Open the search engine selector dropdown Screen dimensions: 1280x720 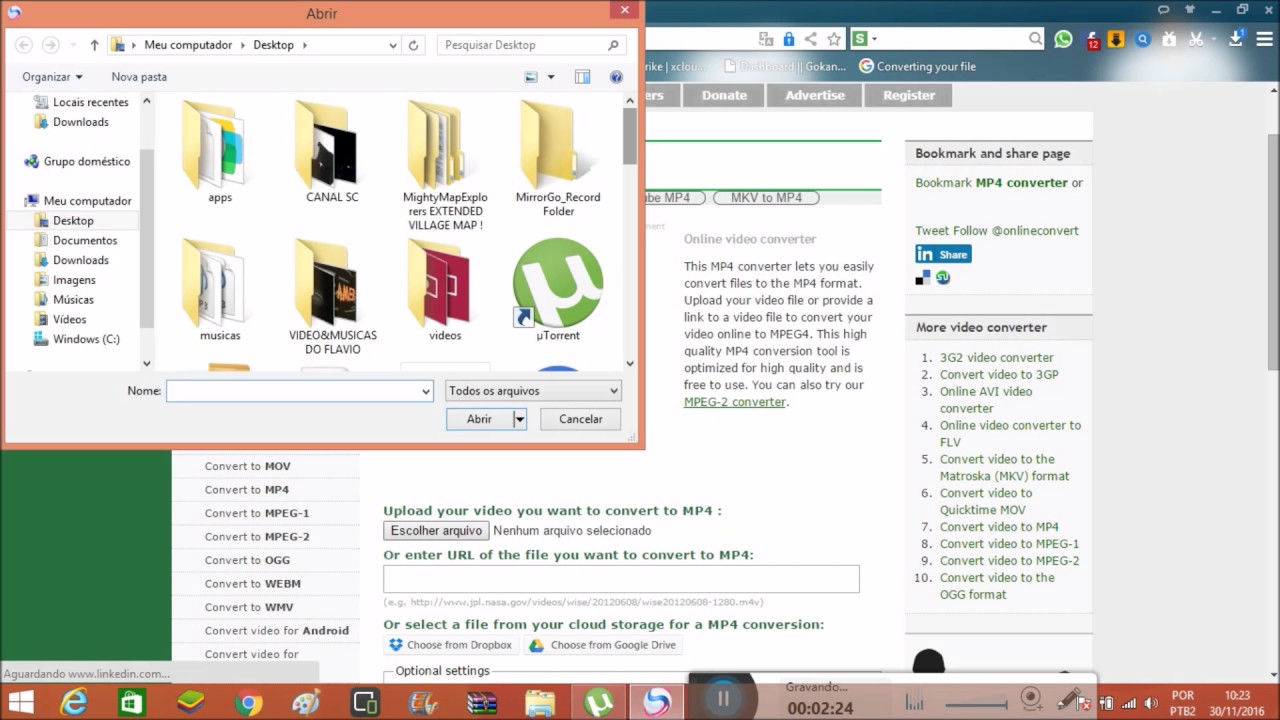tap(874, 39)
